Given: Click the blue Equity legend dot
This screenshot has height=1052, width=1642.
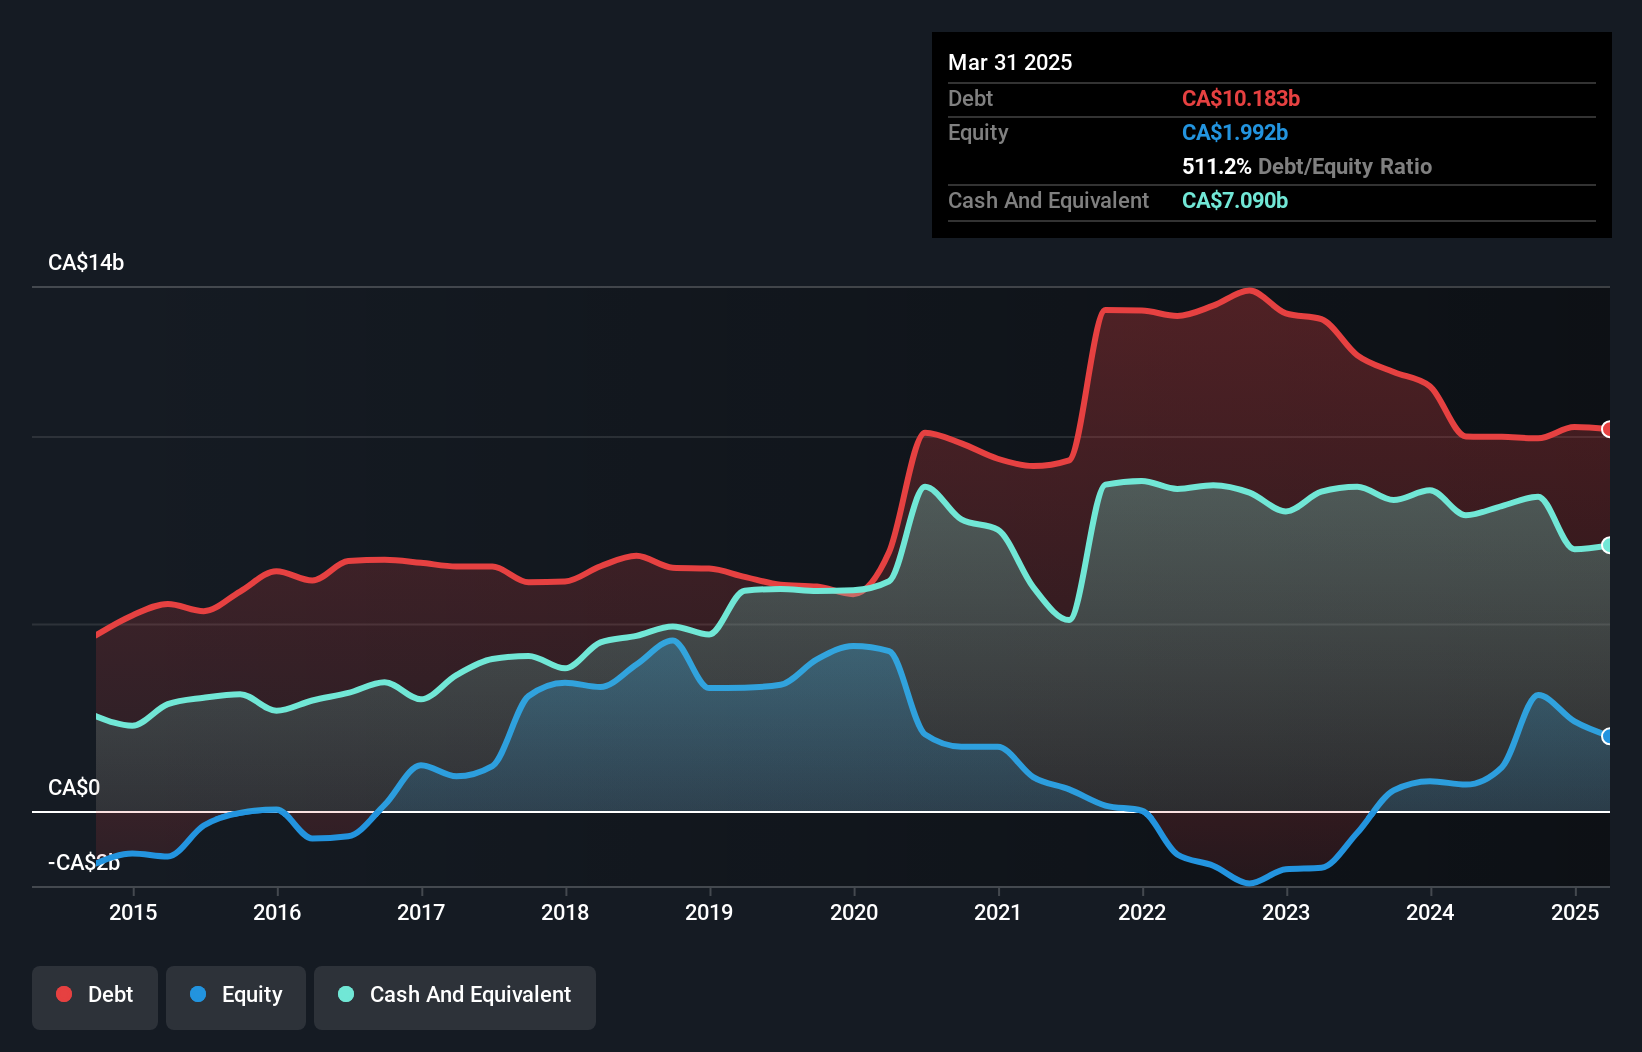Looking at the screenshot, I should click(x=198, y=994).
